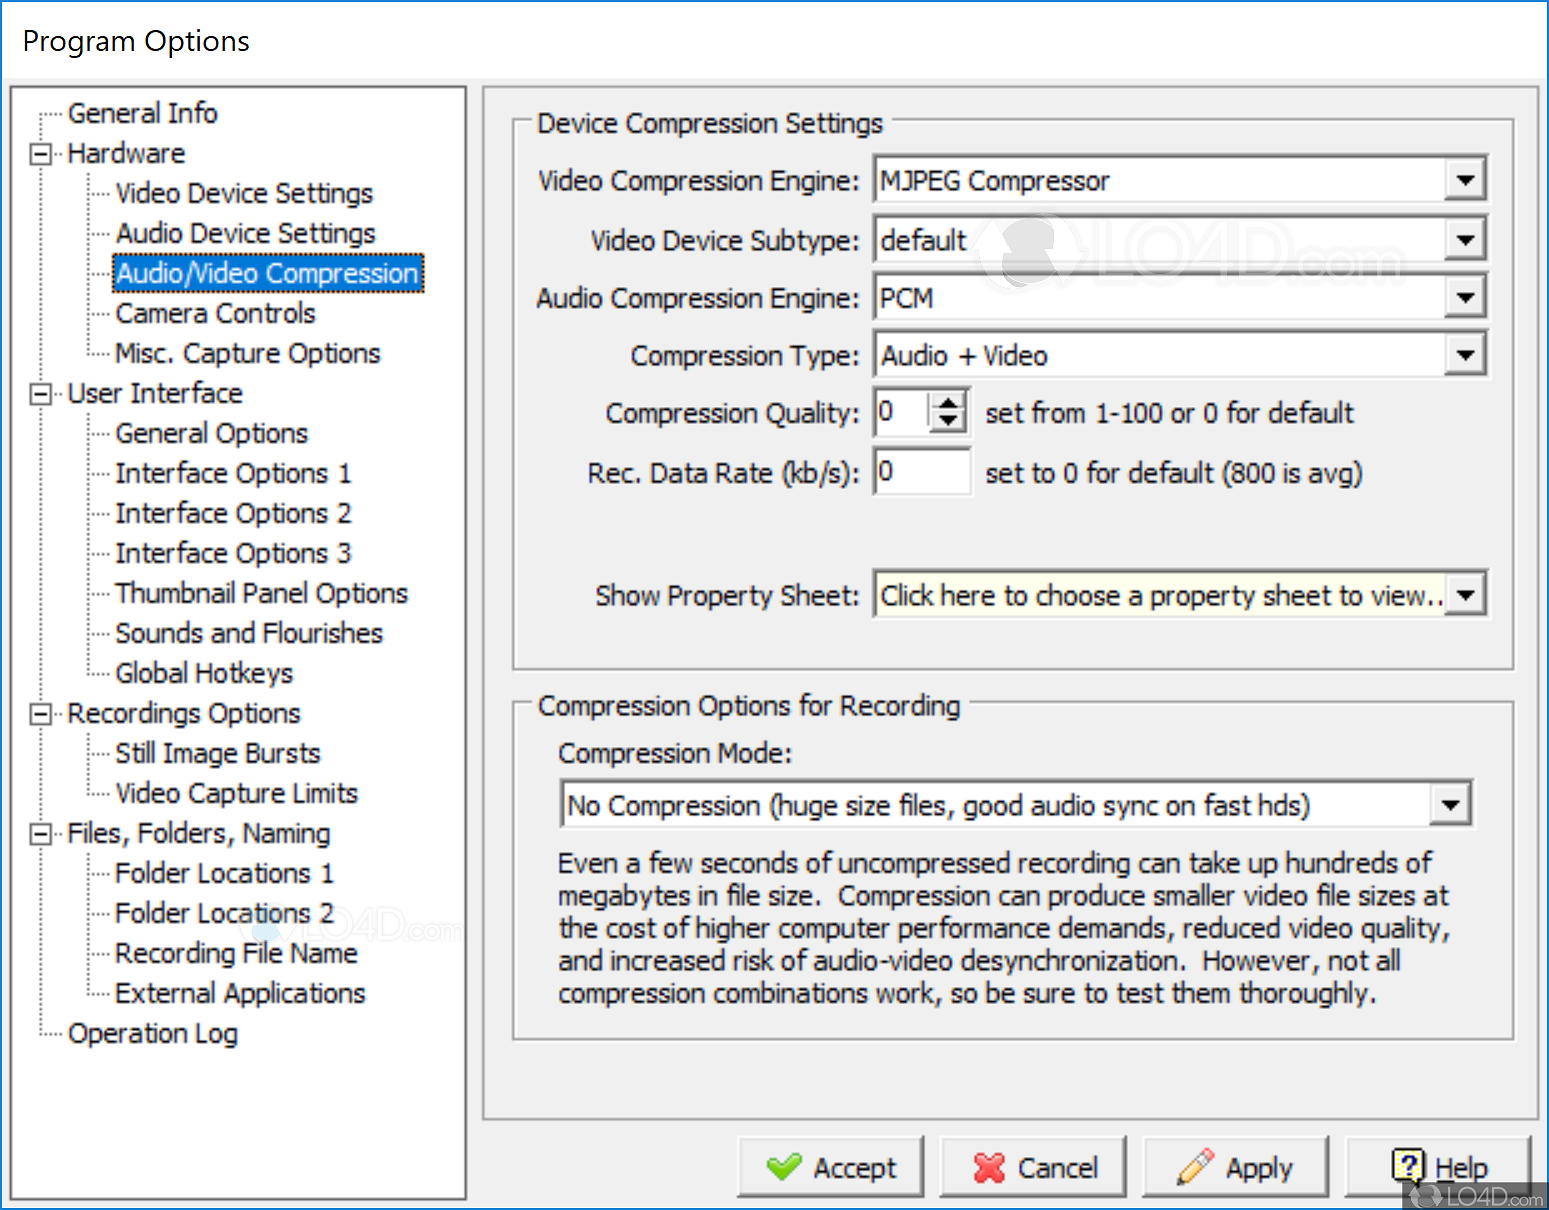Expand the Compression Mode dropdown
Image resolution: width=1549 pixels, height=1210 pixels.
[1449, 805]
